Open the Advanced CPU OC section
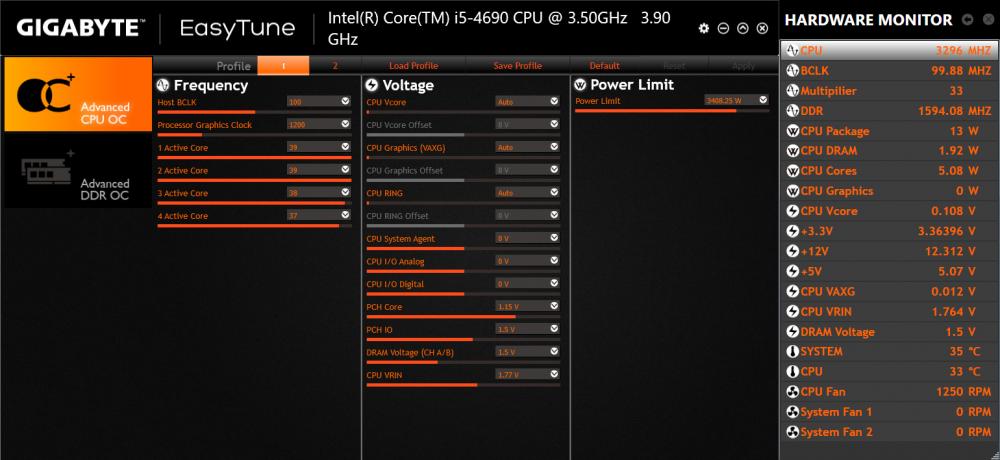This screenshot has width=1000, height=460. (78, 94)
